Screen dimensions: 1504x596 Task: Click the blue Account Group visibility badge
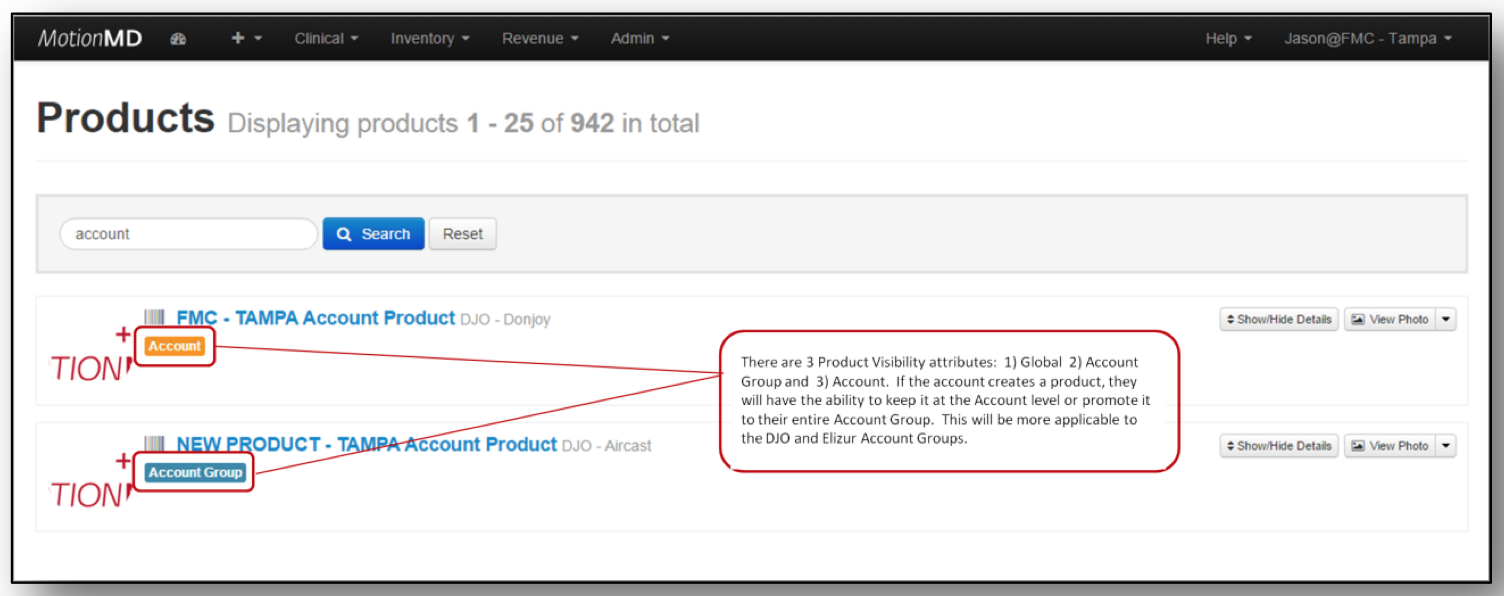195,472
